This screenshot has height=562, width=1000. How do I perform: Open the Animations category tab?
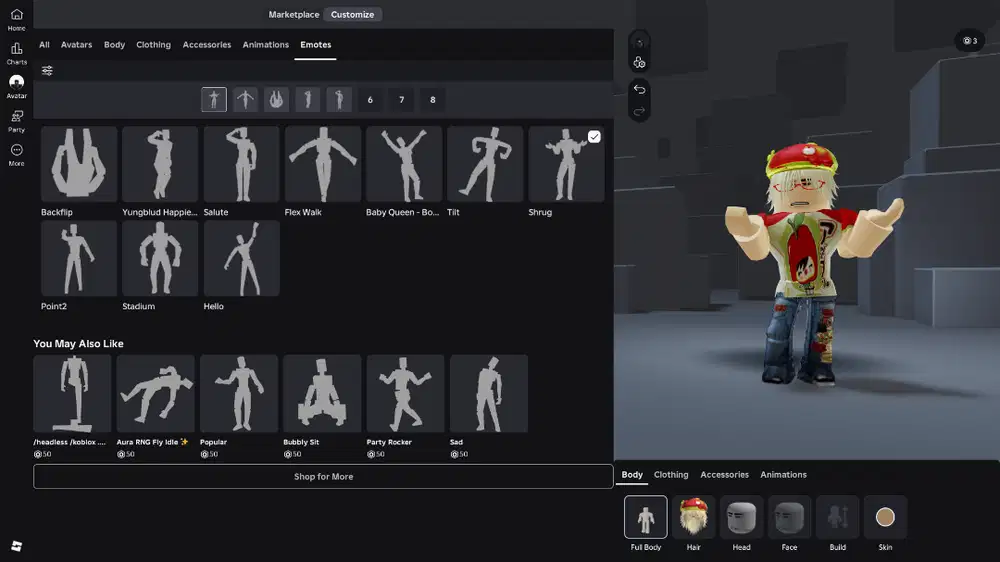tap(265, 45)
